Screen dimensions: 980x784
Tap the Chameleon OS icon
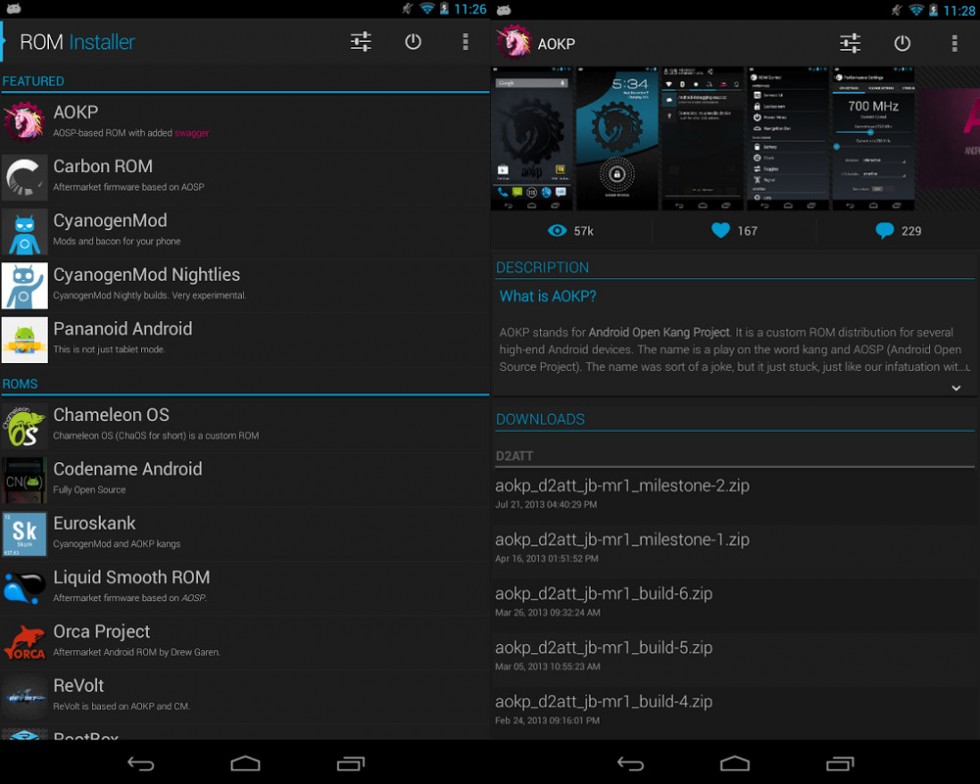24,426
